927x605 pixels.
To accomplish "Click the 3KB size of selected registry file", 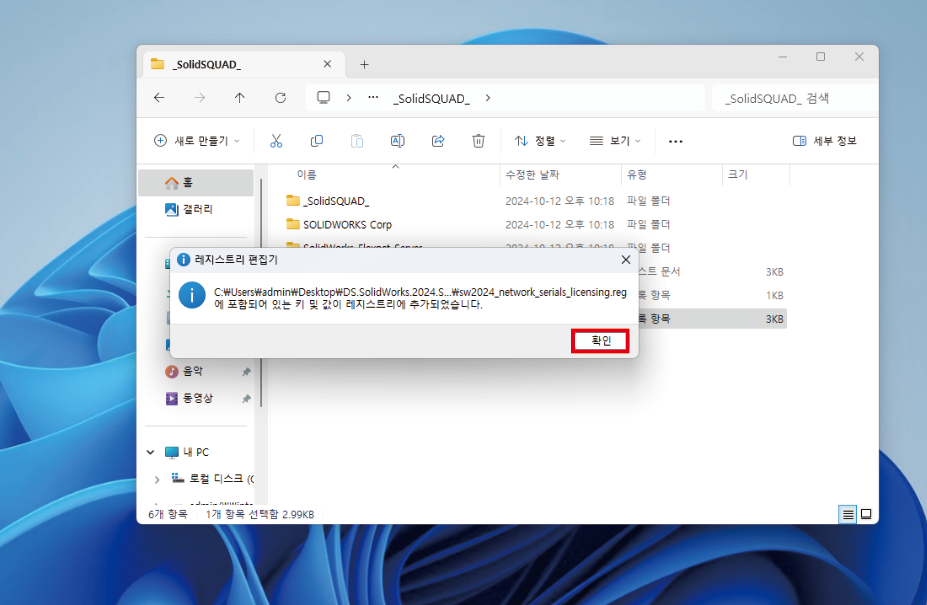I will (x=774, y=319).
